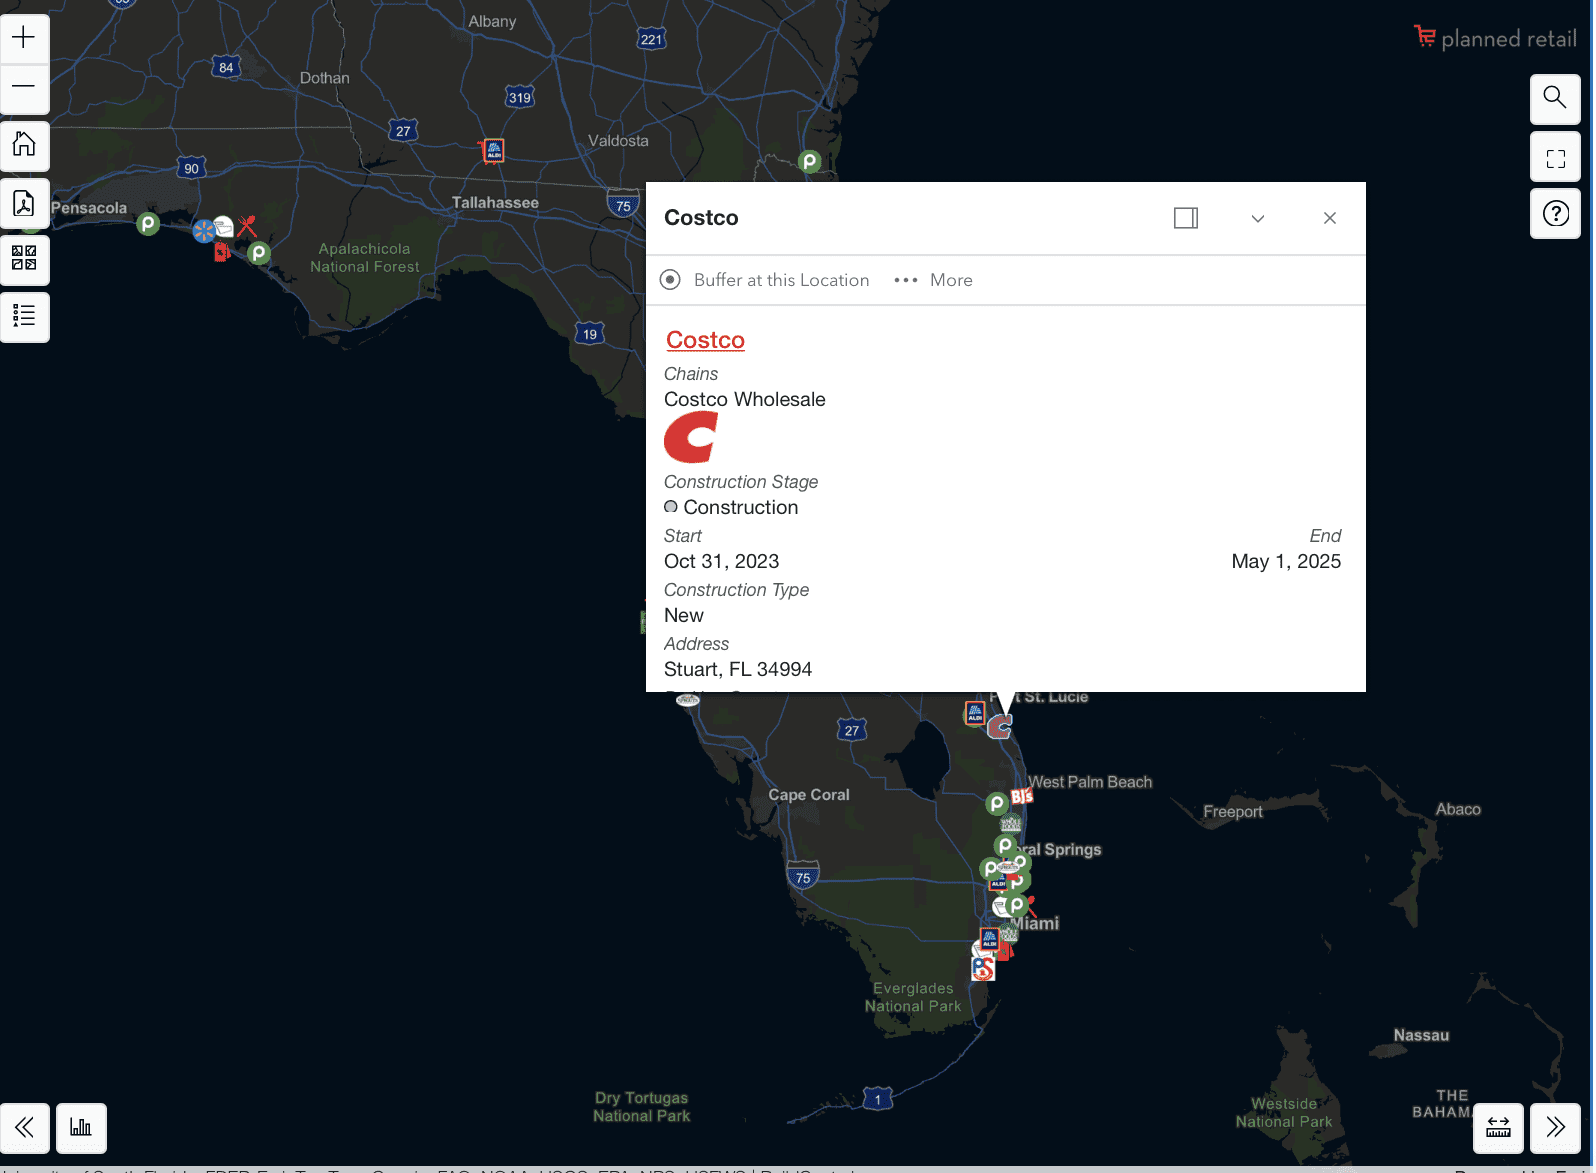Select the Whole Foods marker below BJ's

tap(1011, 823)
